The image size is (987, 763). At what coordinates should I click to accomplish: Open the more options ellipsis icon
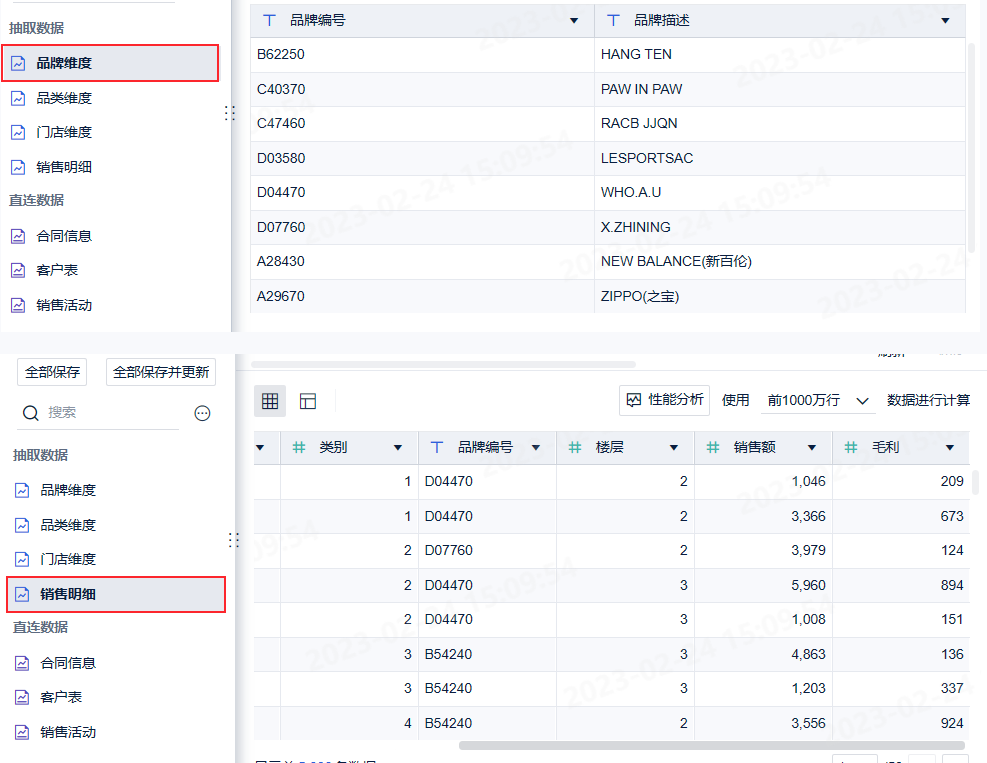(x=202, y=413)
